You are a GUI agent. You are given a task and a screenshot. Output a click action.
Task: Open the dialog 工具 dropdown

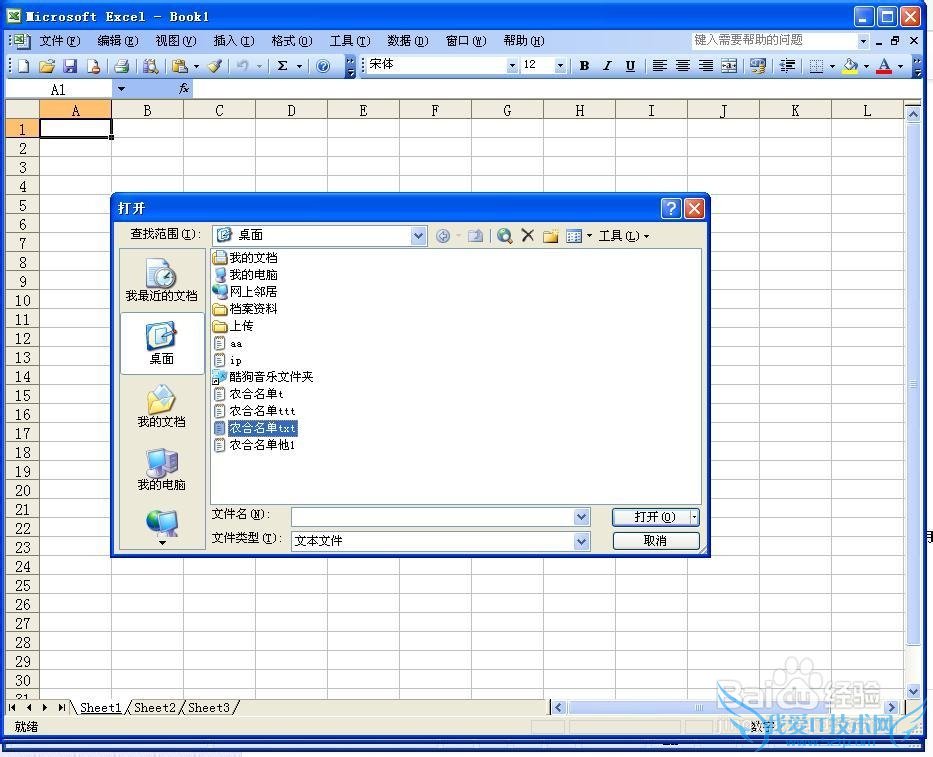tap(623, 236)
